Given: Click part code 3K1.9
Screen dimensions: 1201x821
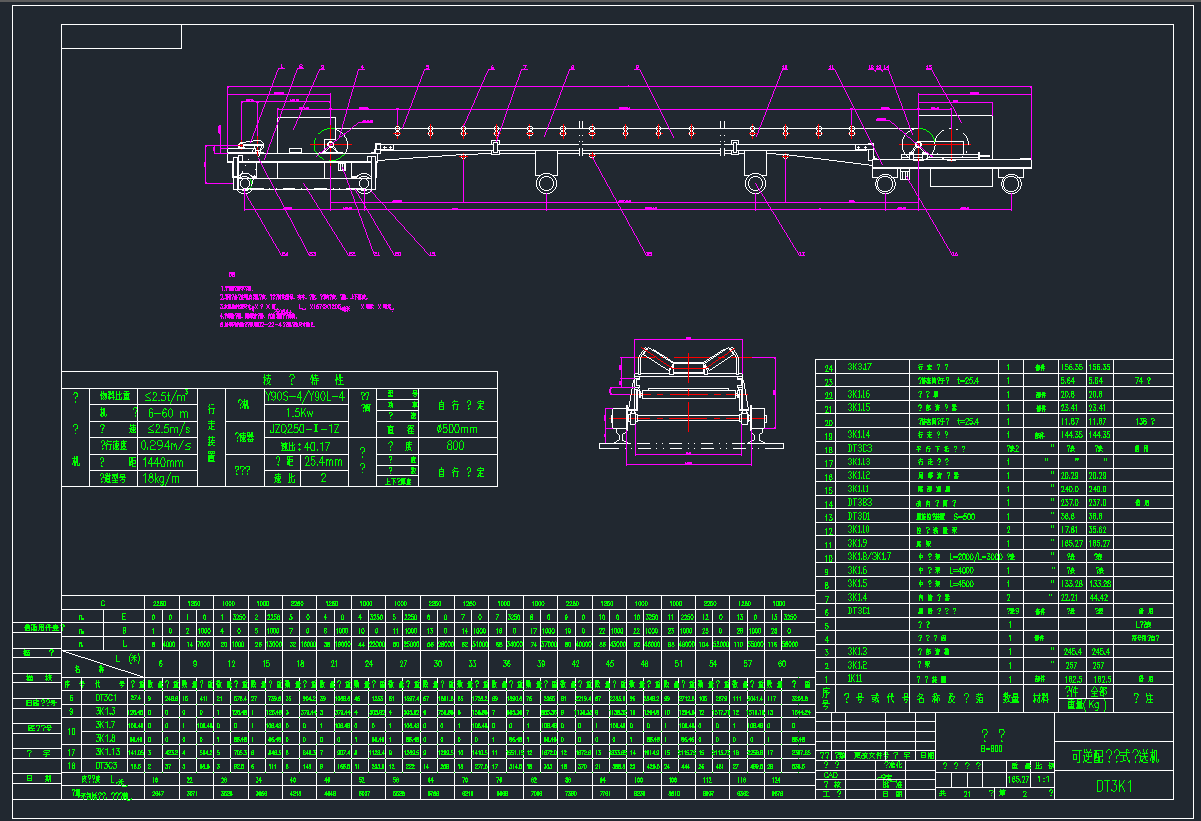Looking at the screenshot, I should tap(857, 543).
